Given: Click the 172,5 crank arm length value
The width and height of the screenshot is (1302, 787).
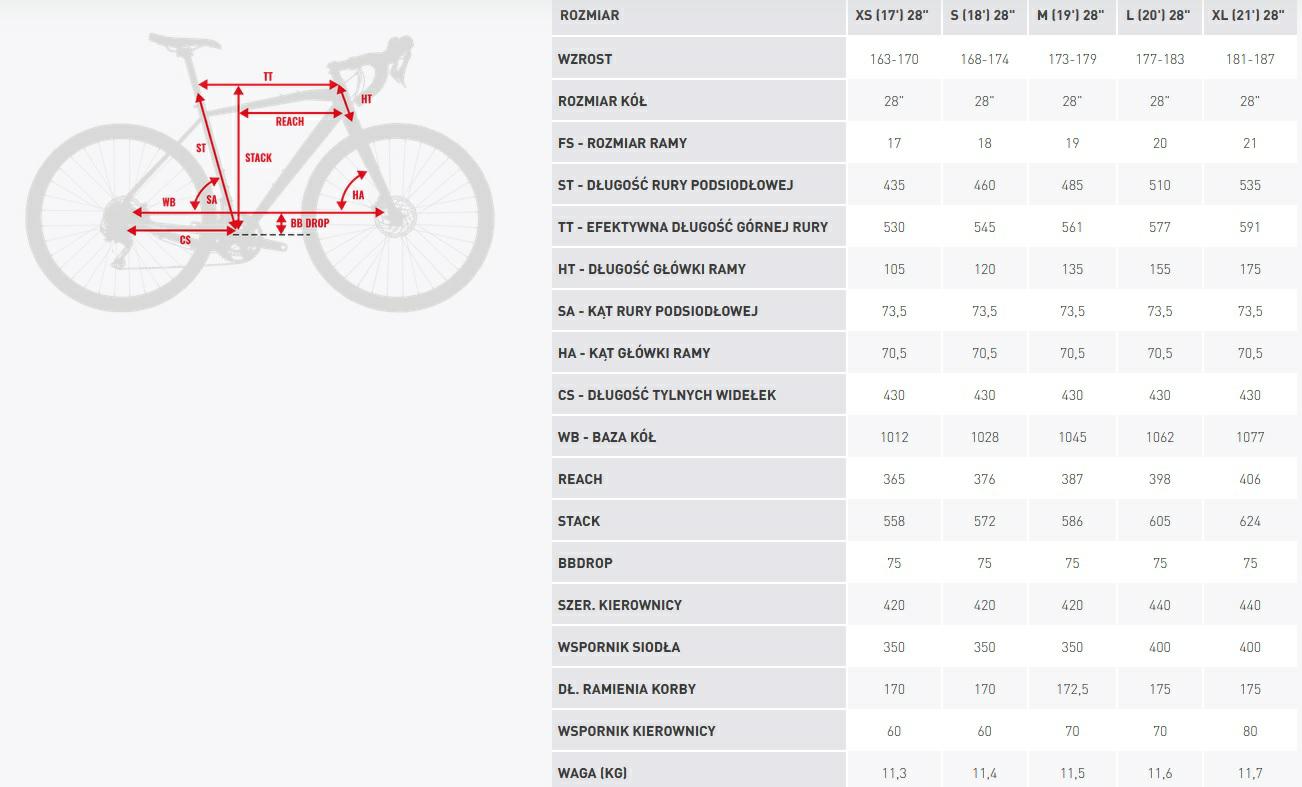Looking at the screenshot, I should (1072, 689).
